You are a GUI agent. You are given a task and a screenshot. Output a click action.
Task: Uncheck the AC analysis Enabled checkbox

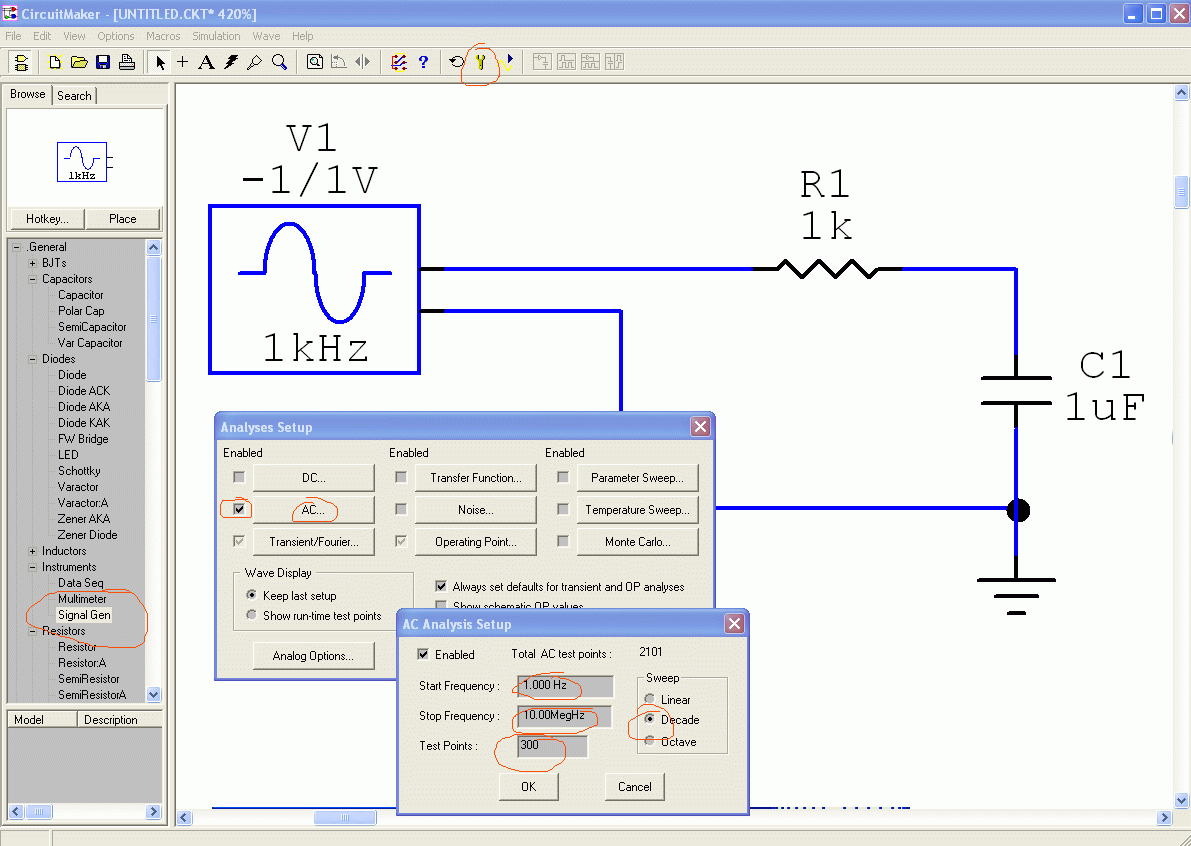pos(239,509)
